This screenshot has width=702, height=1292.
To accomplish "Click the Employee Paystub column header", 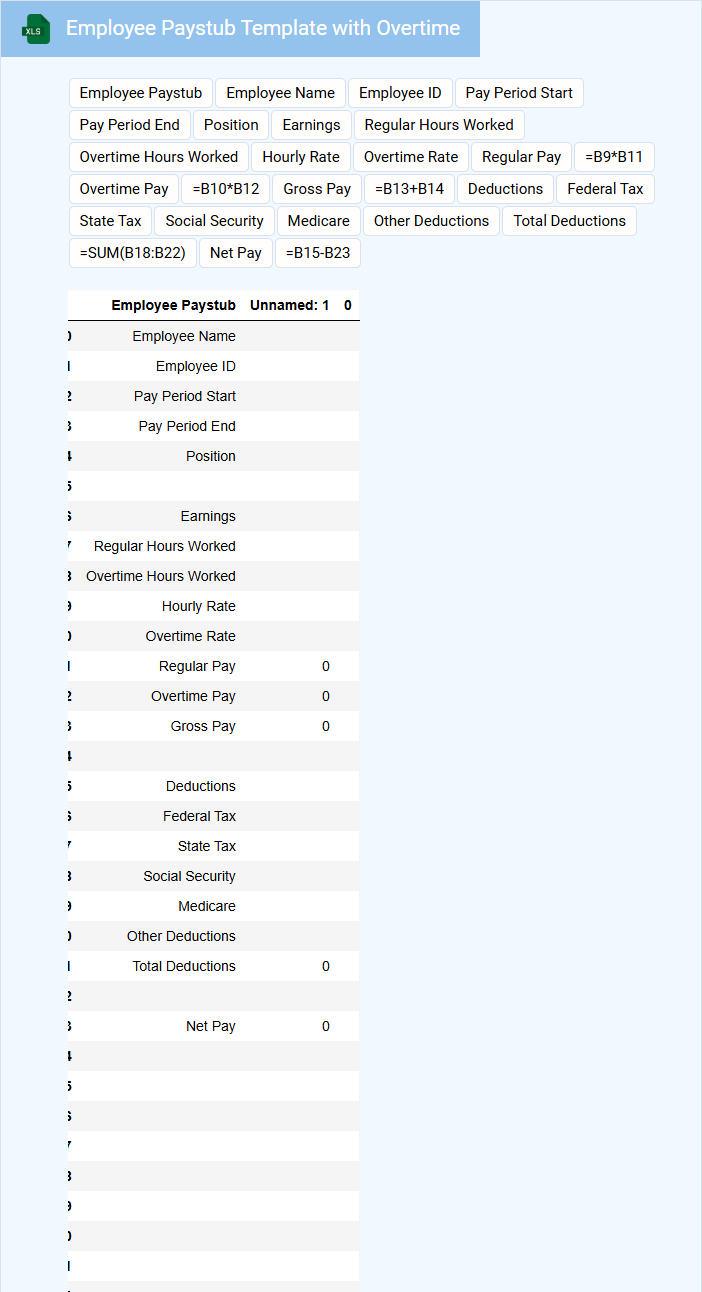I will [x=174, y=305].
